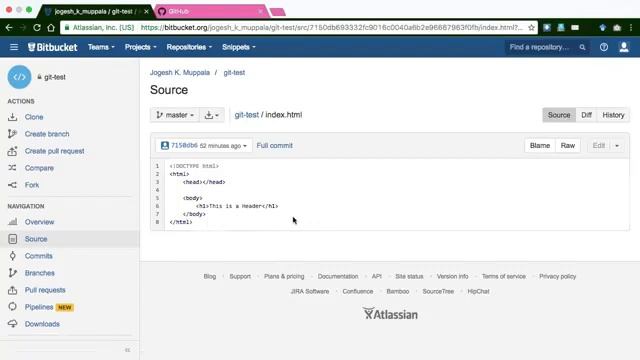Select the git-test Bitbucket browser tab
Image resolution: width=640 pixels, height=360 pixels.
tap(95, 11)
